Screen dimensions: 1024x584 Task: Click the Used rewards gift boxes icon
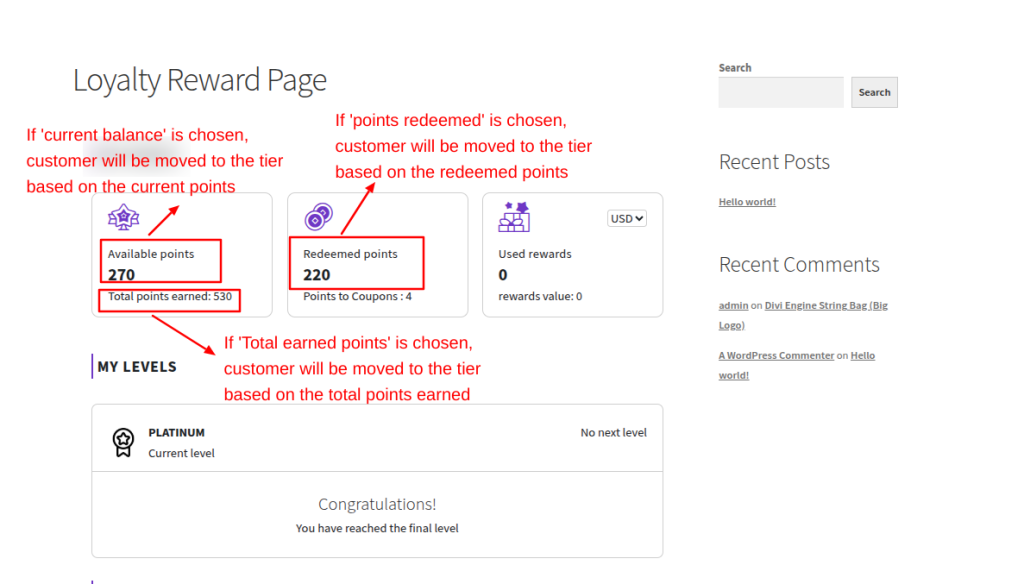[x=514, y=216]
